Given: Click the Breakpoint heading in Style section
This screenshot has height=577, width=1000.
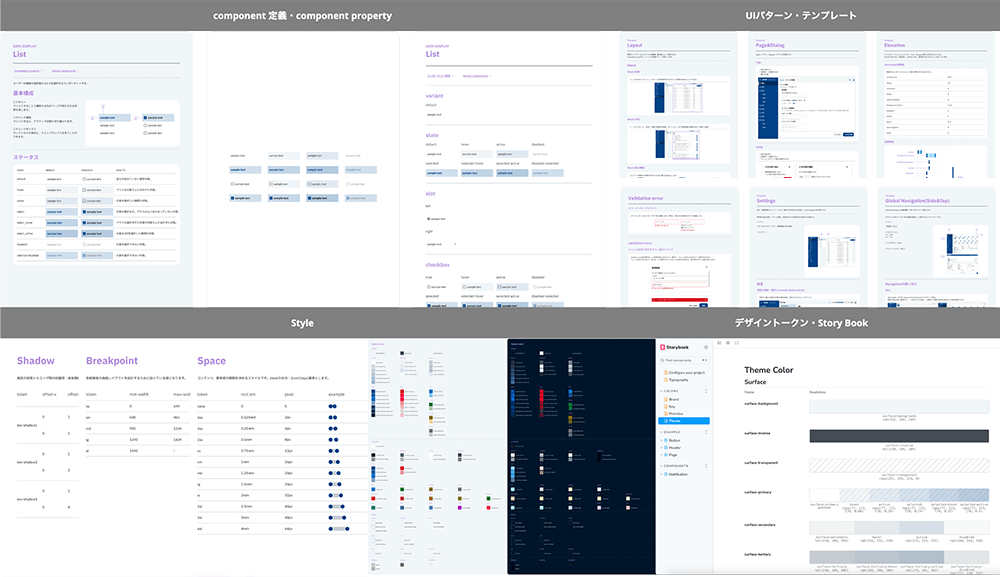Looking at the screenshot, I should coord(112,361).
